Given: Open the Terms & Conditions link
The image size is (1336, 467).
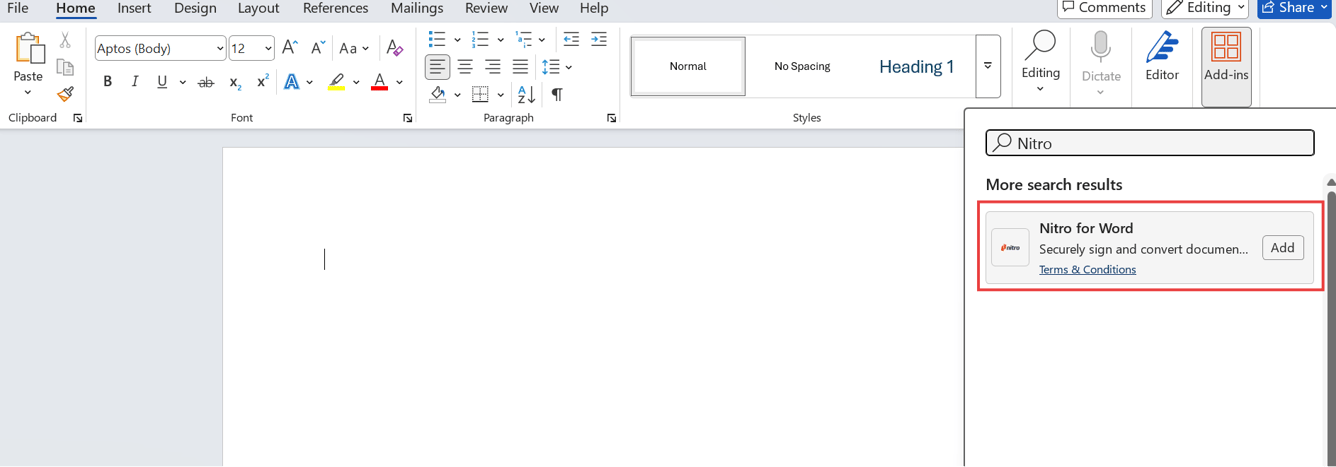Looking at the screenshot, I should tap(1087, 269).
